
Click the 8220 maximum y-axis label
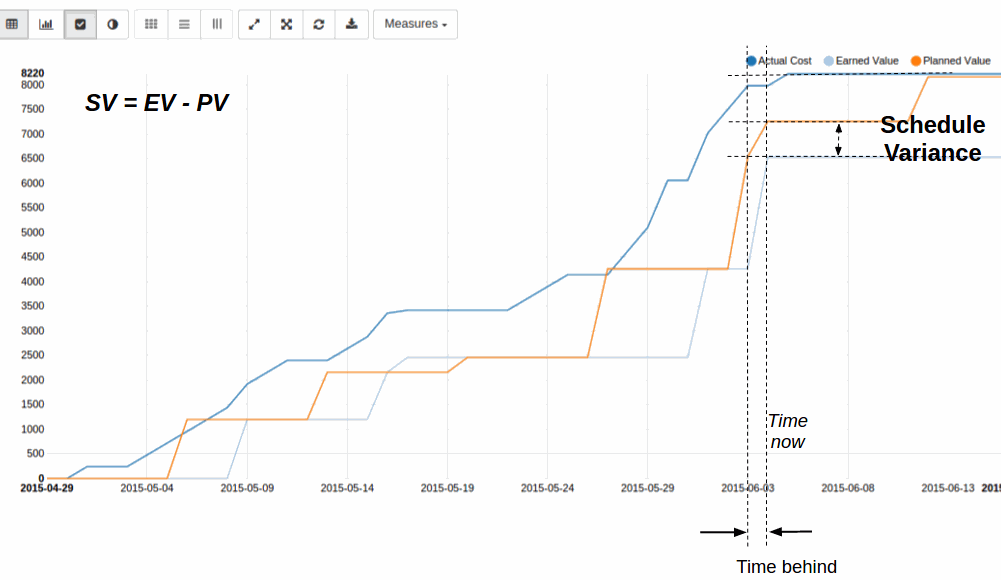coord(32,73)
